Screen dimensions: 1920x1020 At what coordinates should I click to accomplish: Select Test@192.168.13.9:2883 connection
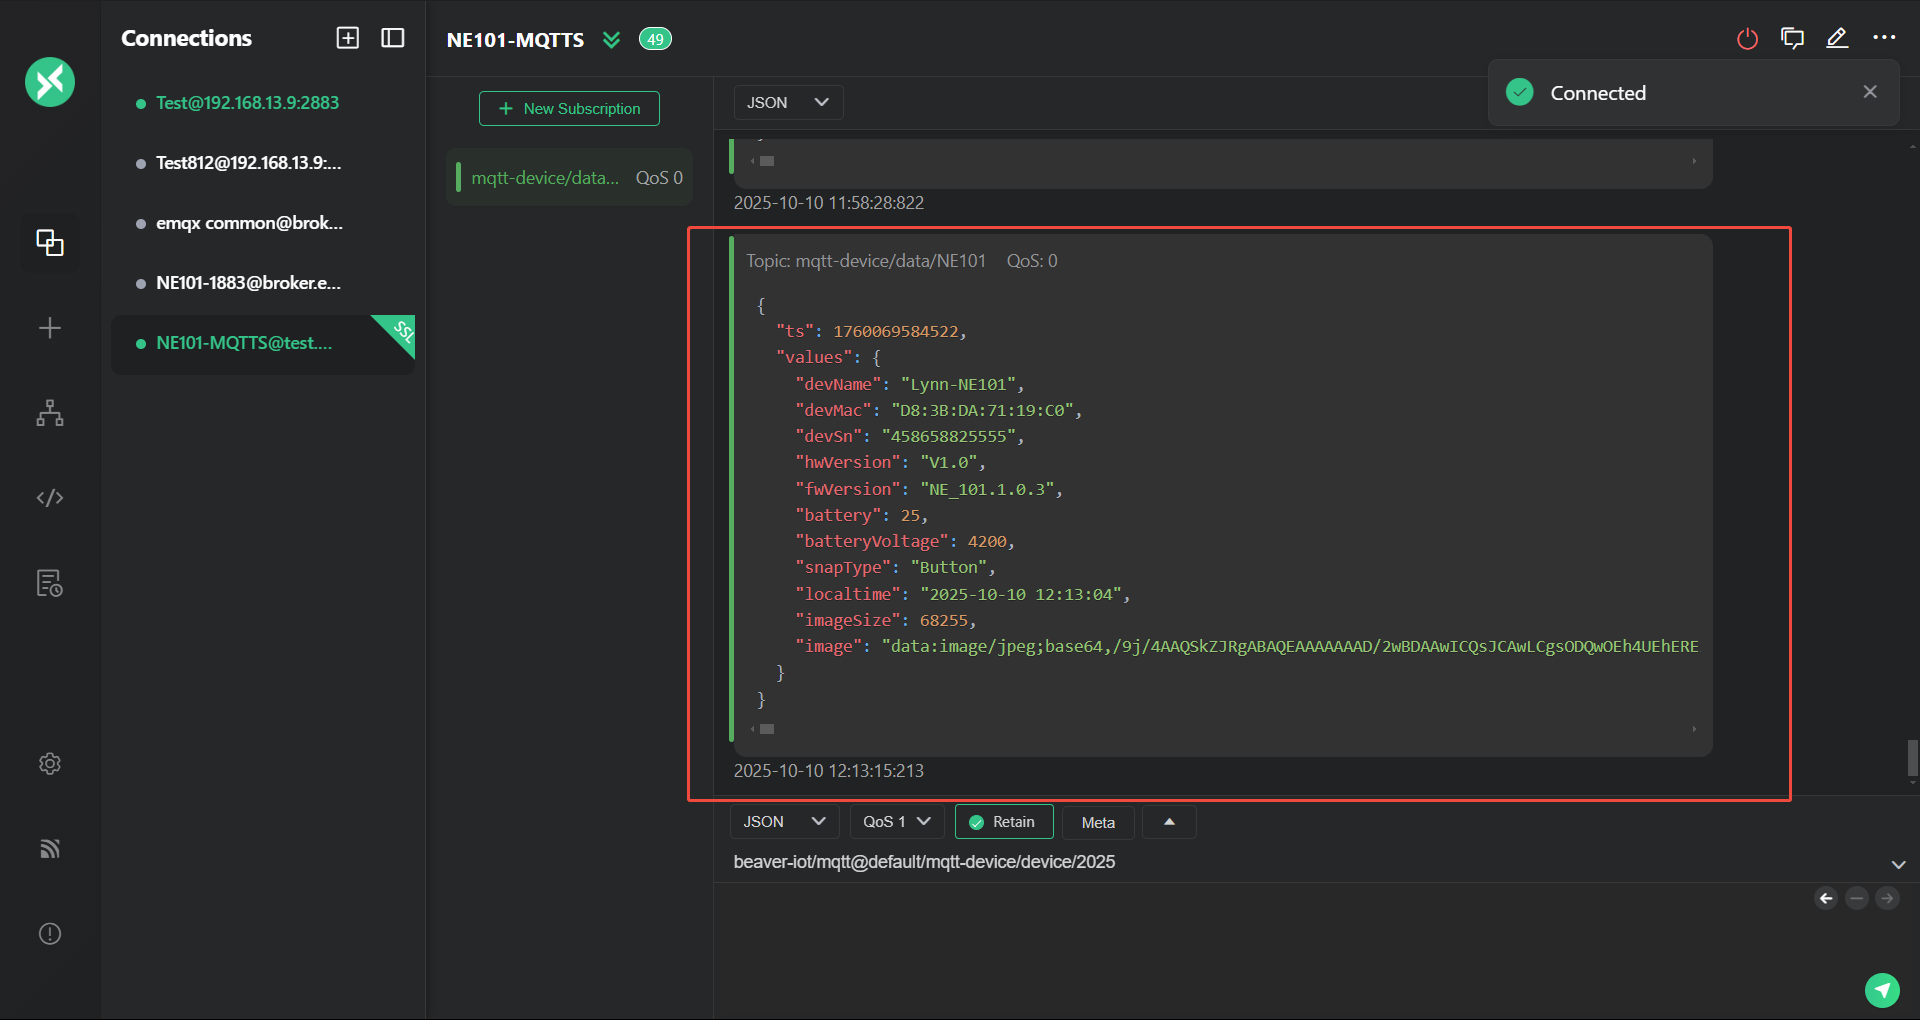point(247,103)
